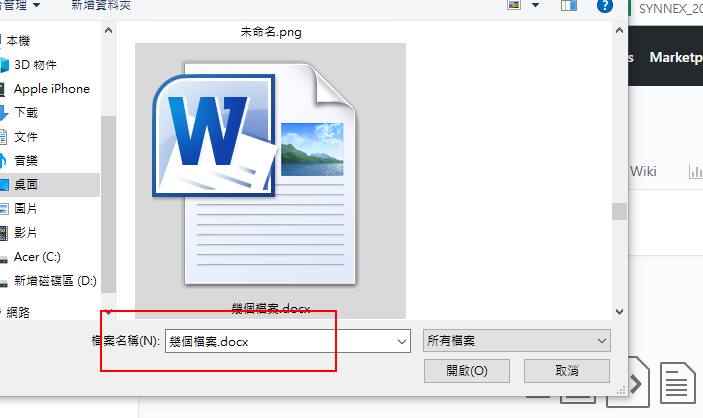
Task: Click the 幾個檔案.docx file name label
Action: point(271,308)
